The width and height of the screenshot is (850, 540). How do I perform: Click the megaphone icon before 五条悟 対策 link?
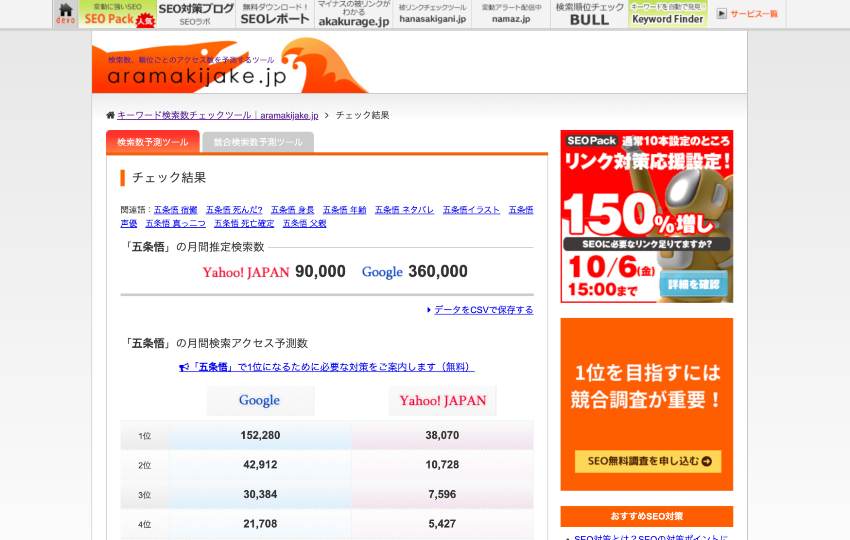coord(184,367)
